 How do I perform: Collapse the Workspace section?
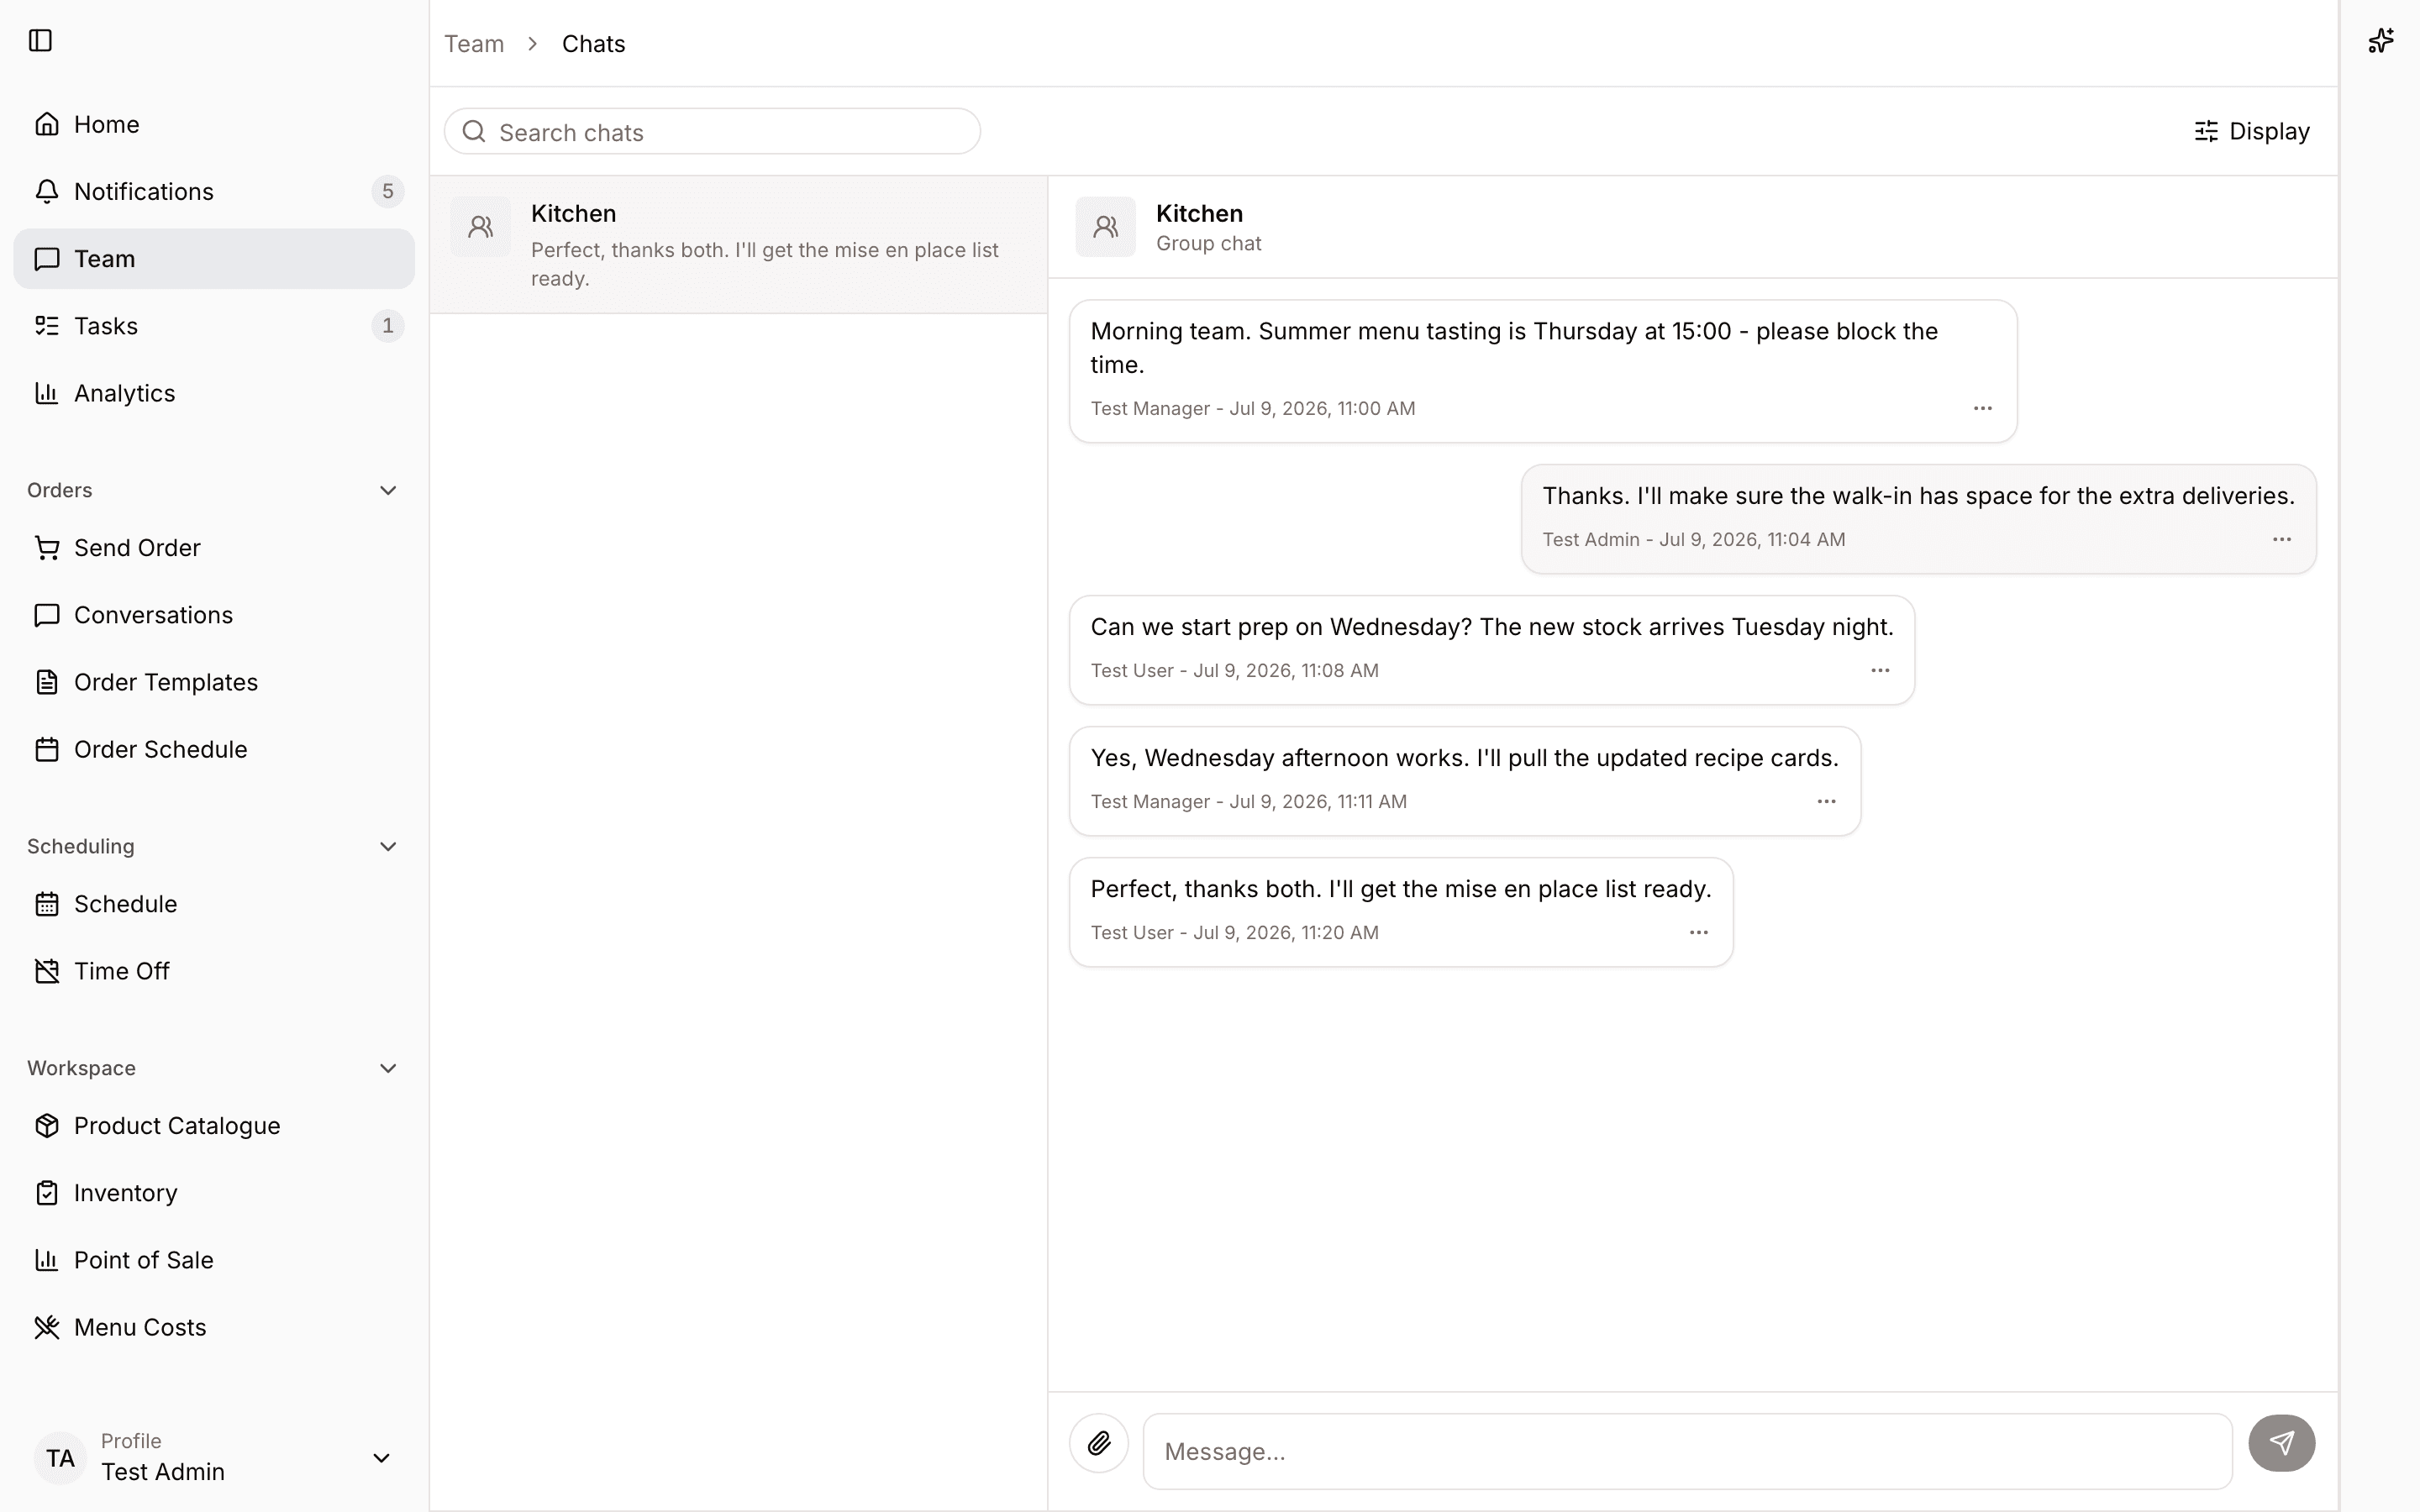click(388, 1068)
